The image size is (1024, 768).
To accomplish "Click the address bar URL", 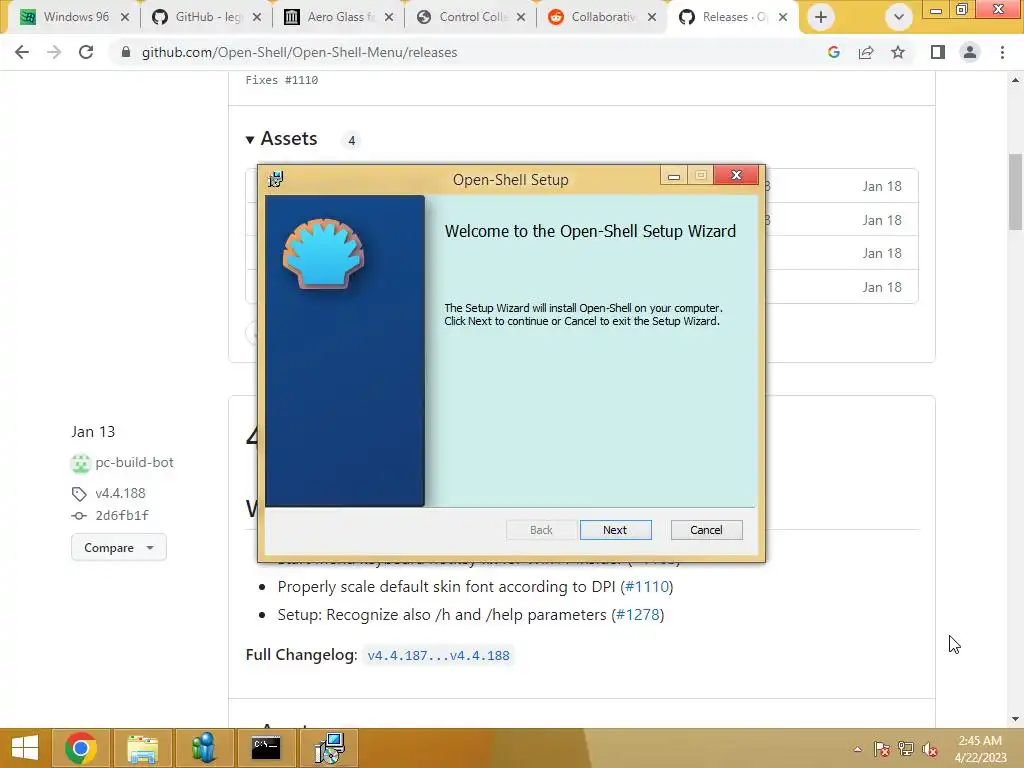I will click(x=299, y=52).
